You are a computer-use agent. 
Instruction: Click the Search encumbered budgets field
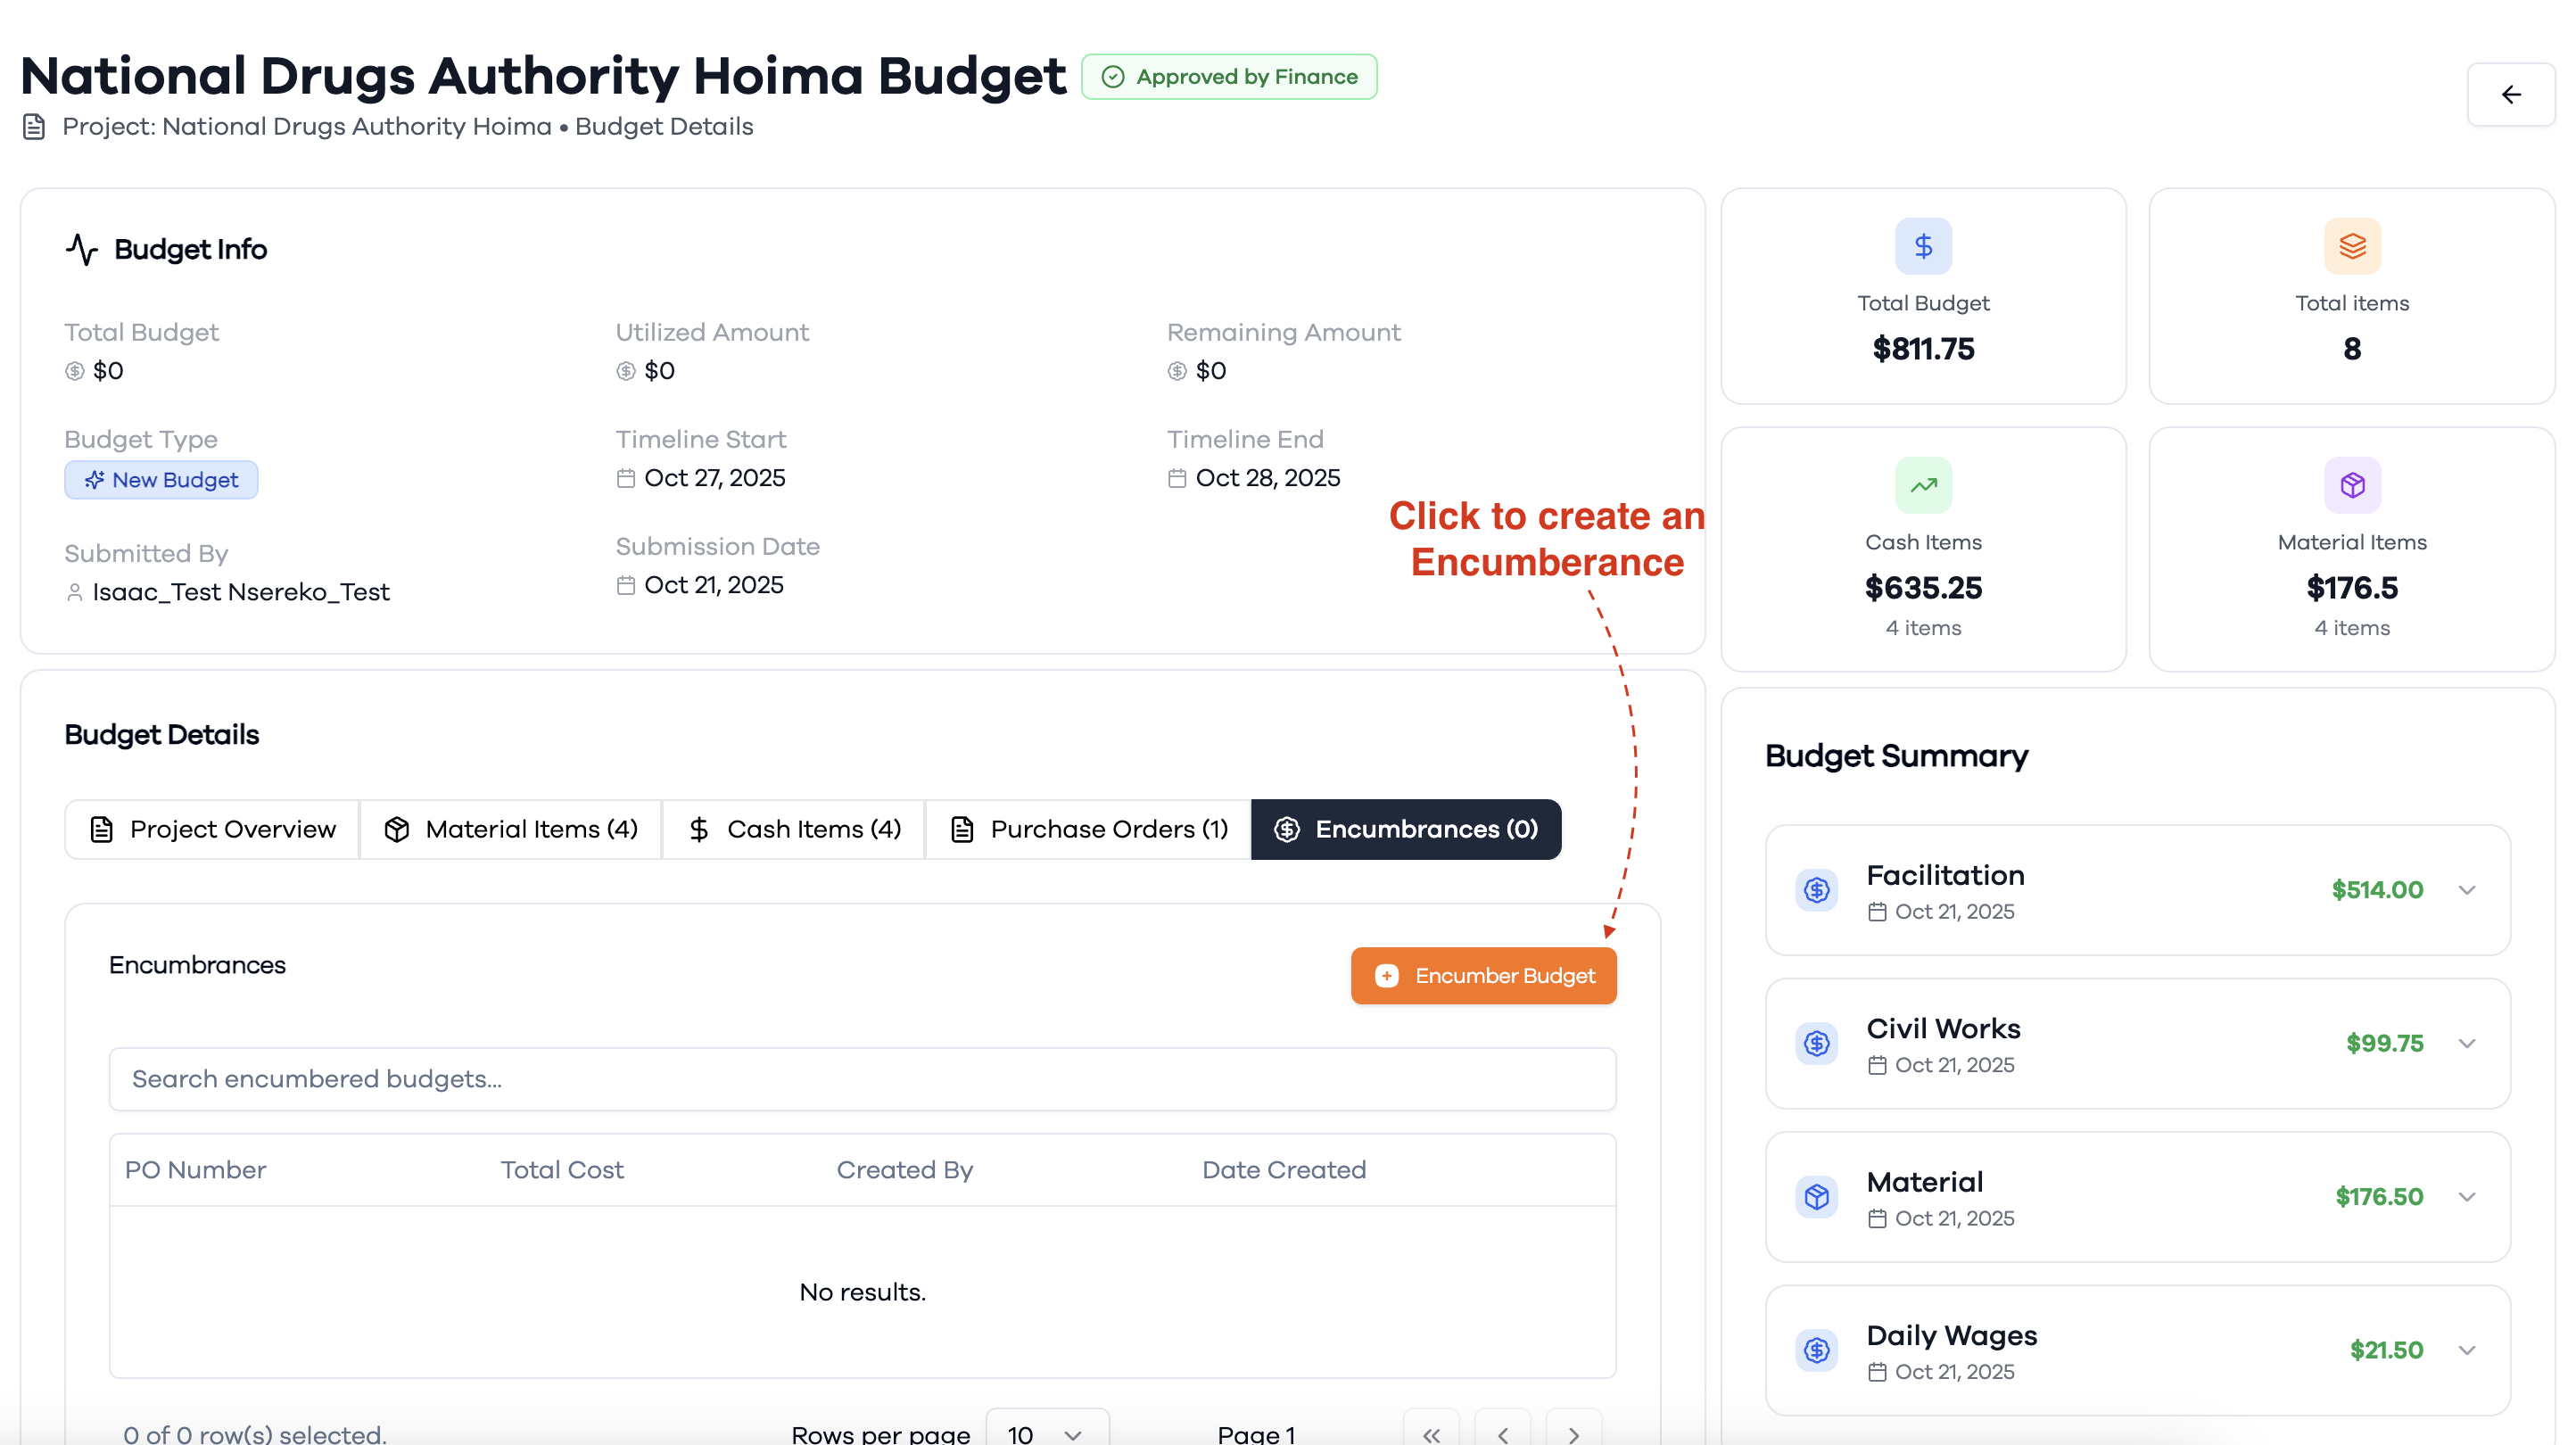tap(862, 1079)
